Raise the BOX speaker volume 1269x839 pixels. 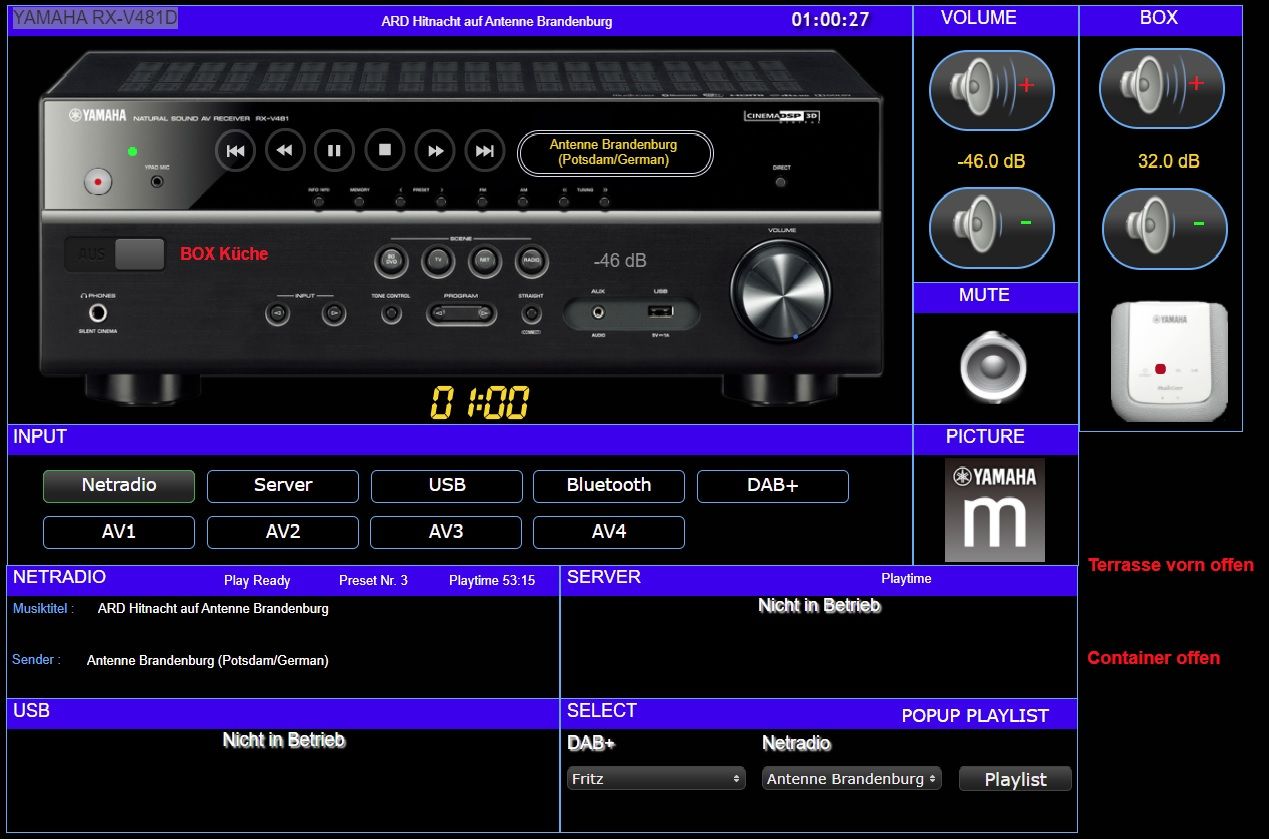1161,88
